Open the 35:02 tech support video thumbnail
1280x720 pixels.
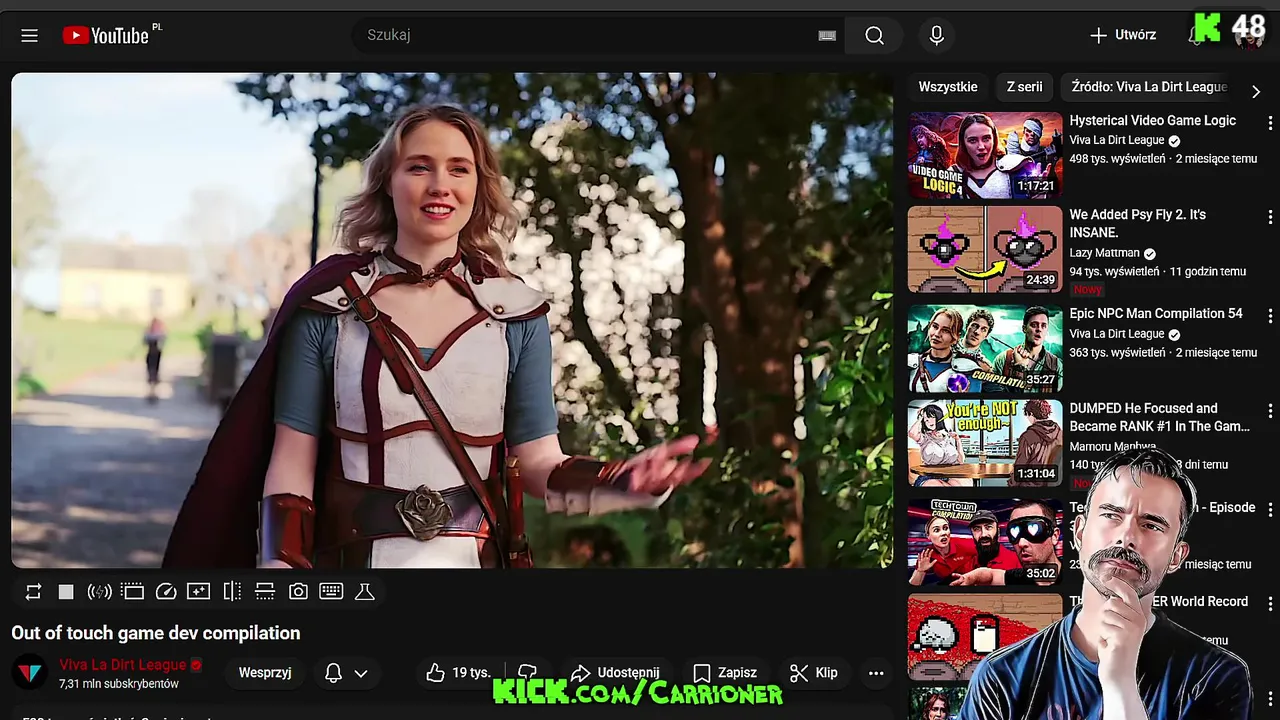click(x=985, y=542)
